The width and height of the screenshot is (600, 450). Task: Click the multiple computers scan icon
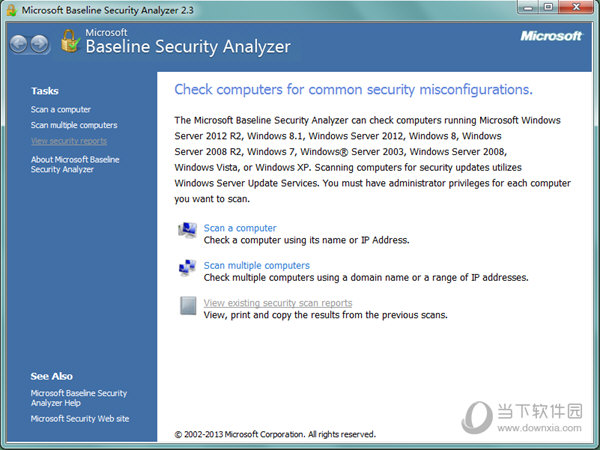pyautogui.click(x=187, y=269)
